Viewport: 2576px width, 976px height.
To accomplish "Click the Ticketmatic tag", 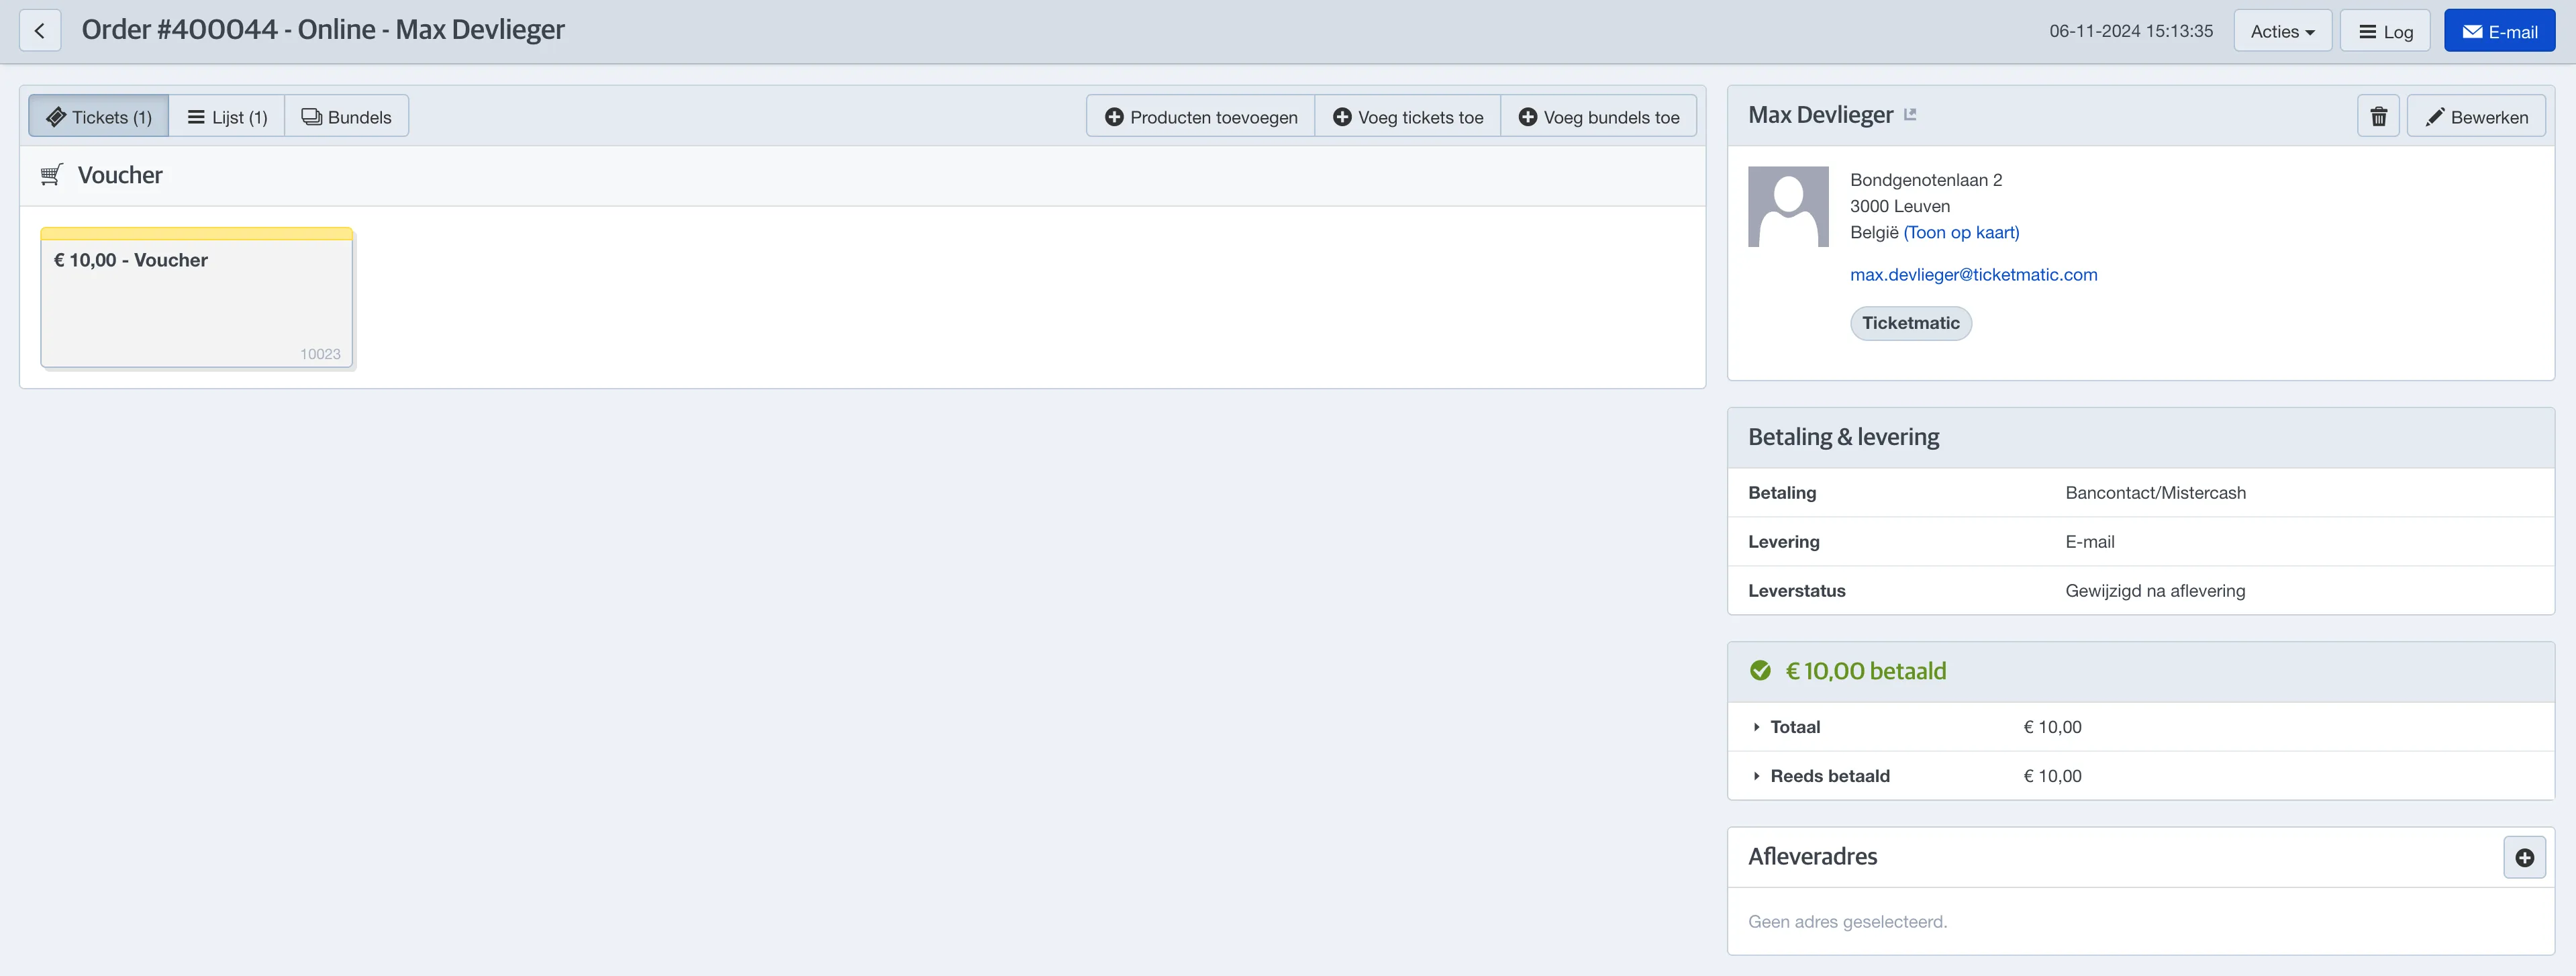I will [x=1910, y=323].
